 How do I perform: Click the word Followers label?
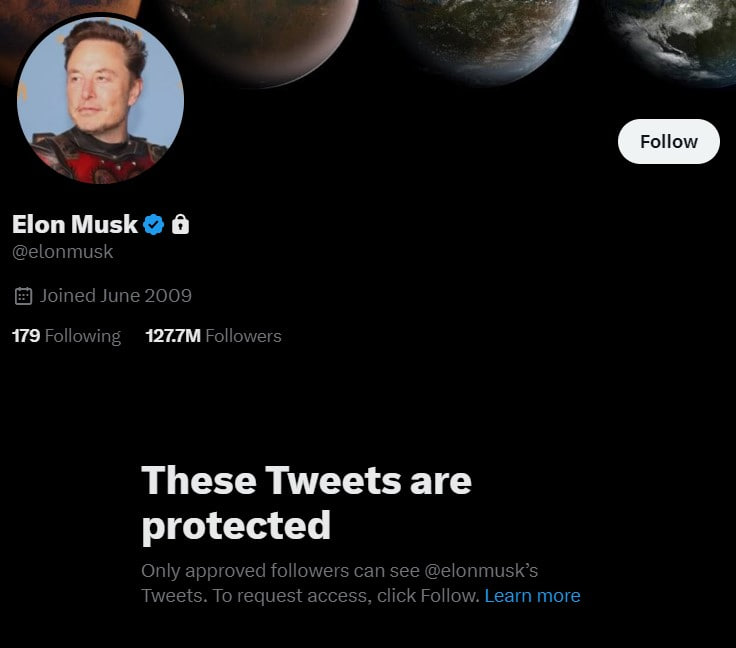click(x=243, y=336)
